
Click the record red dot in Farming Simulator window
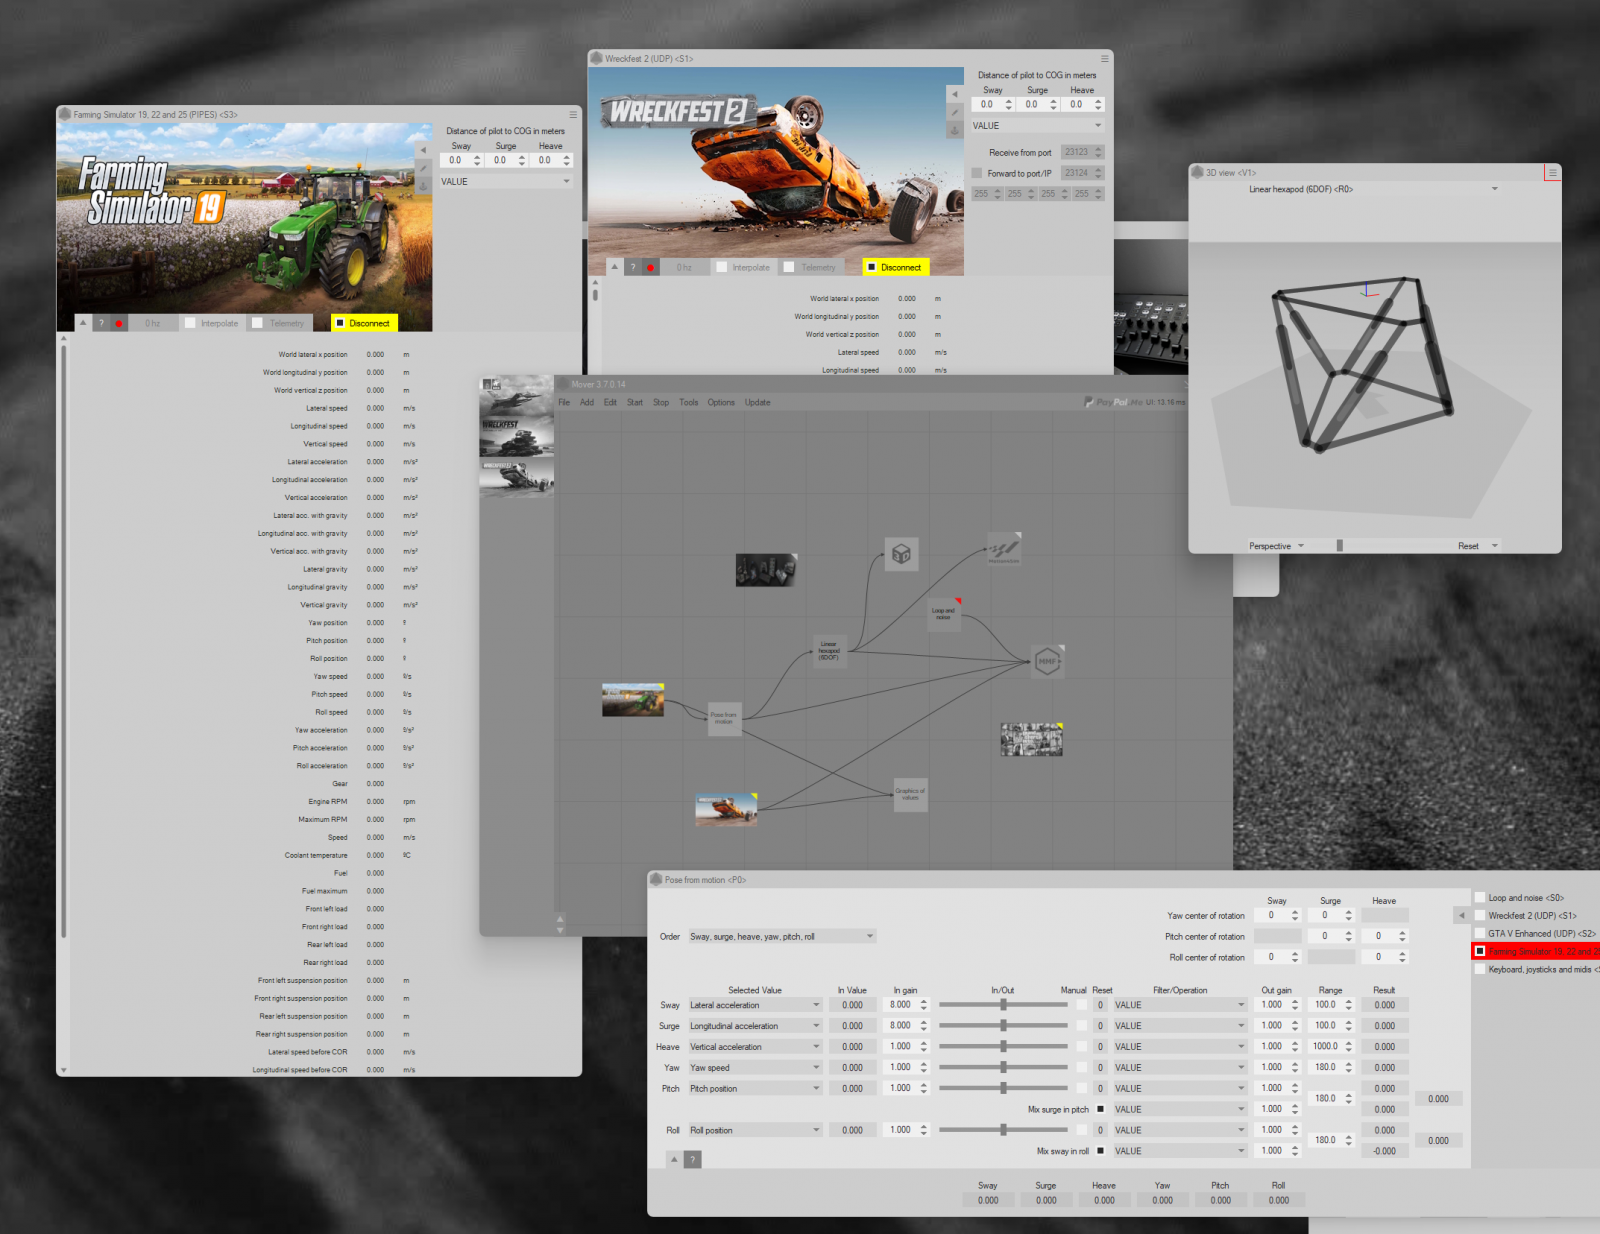119,323
